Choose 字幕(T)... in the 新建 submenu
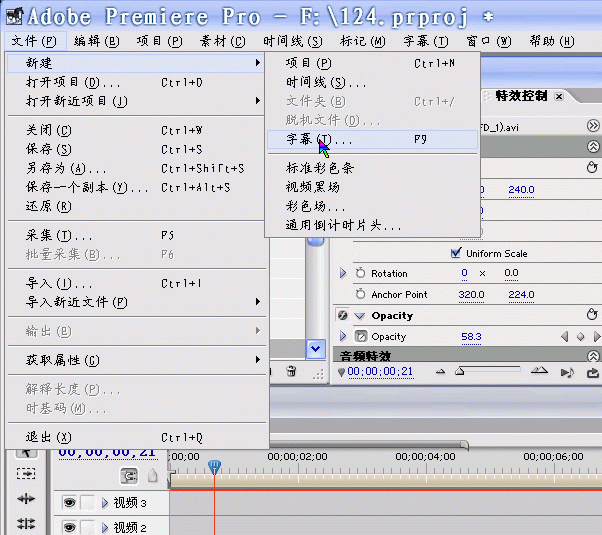 [372, 139]
